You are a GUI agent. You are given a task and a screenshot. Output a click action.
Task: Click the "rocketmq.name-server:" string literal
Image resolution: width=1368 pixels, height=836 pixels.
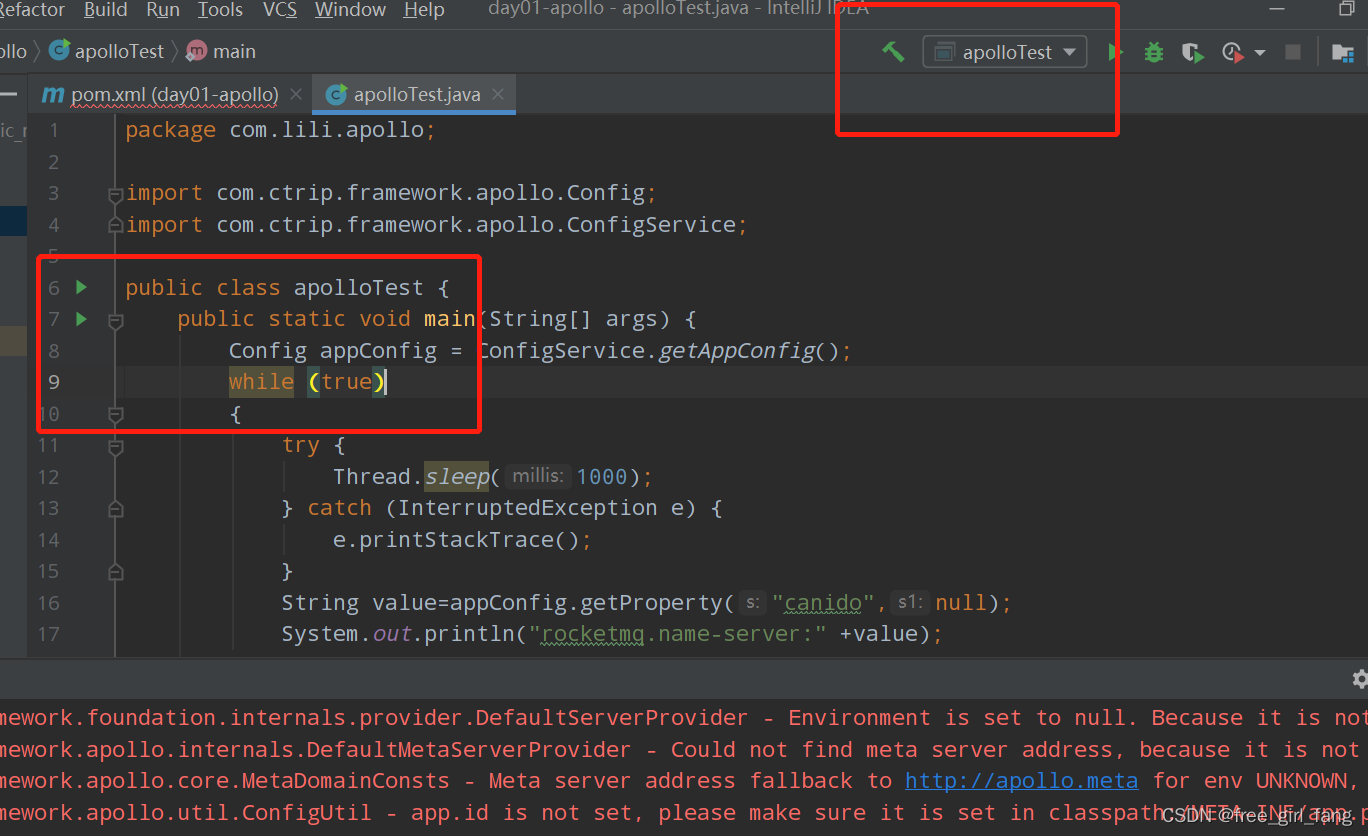679,635
